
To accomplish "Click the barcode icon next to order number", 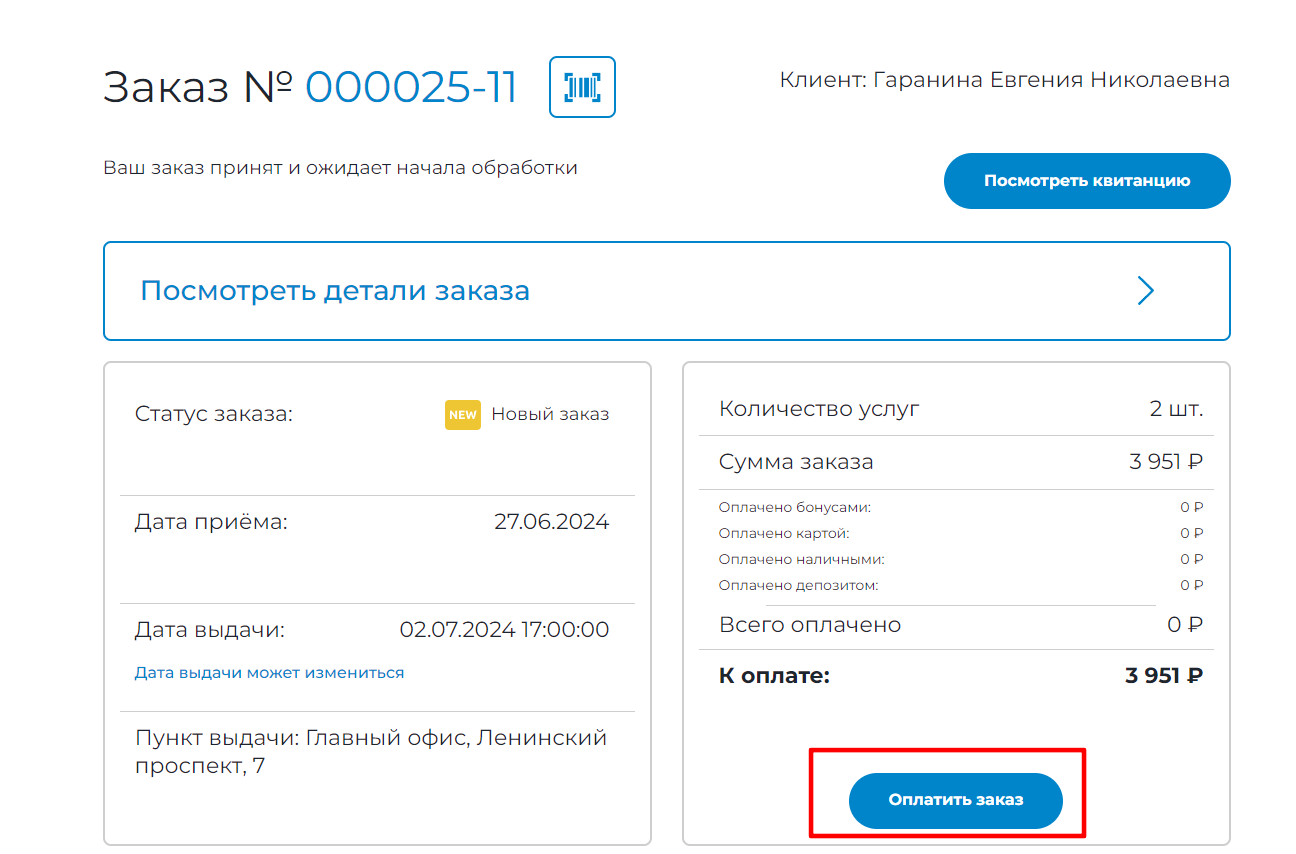I will point(582,87).
